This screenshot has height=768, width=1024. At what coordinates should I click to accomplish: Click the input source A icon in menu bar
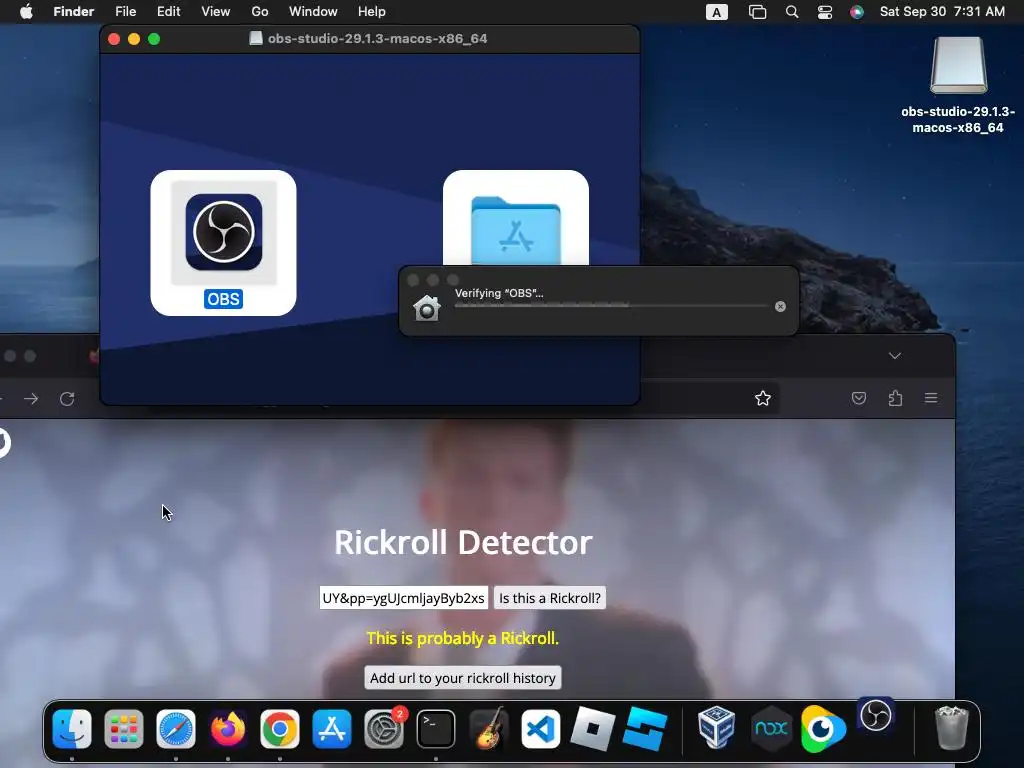pos(716,12)
